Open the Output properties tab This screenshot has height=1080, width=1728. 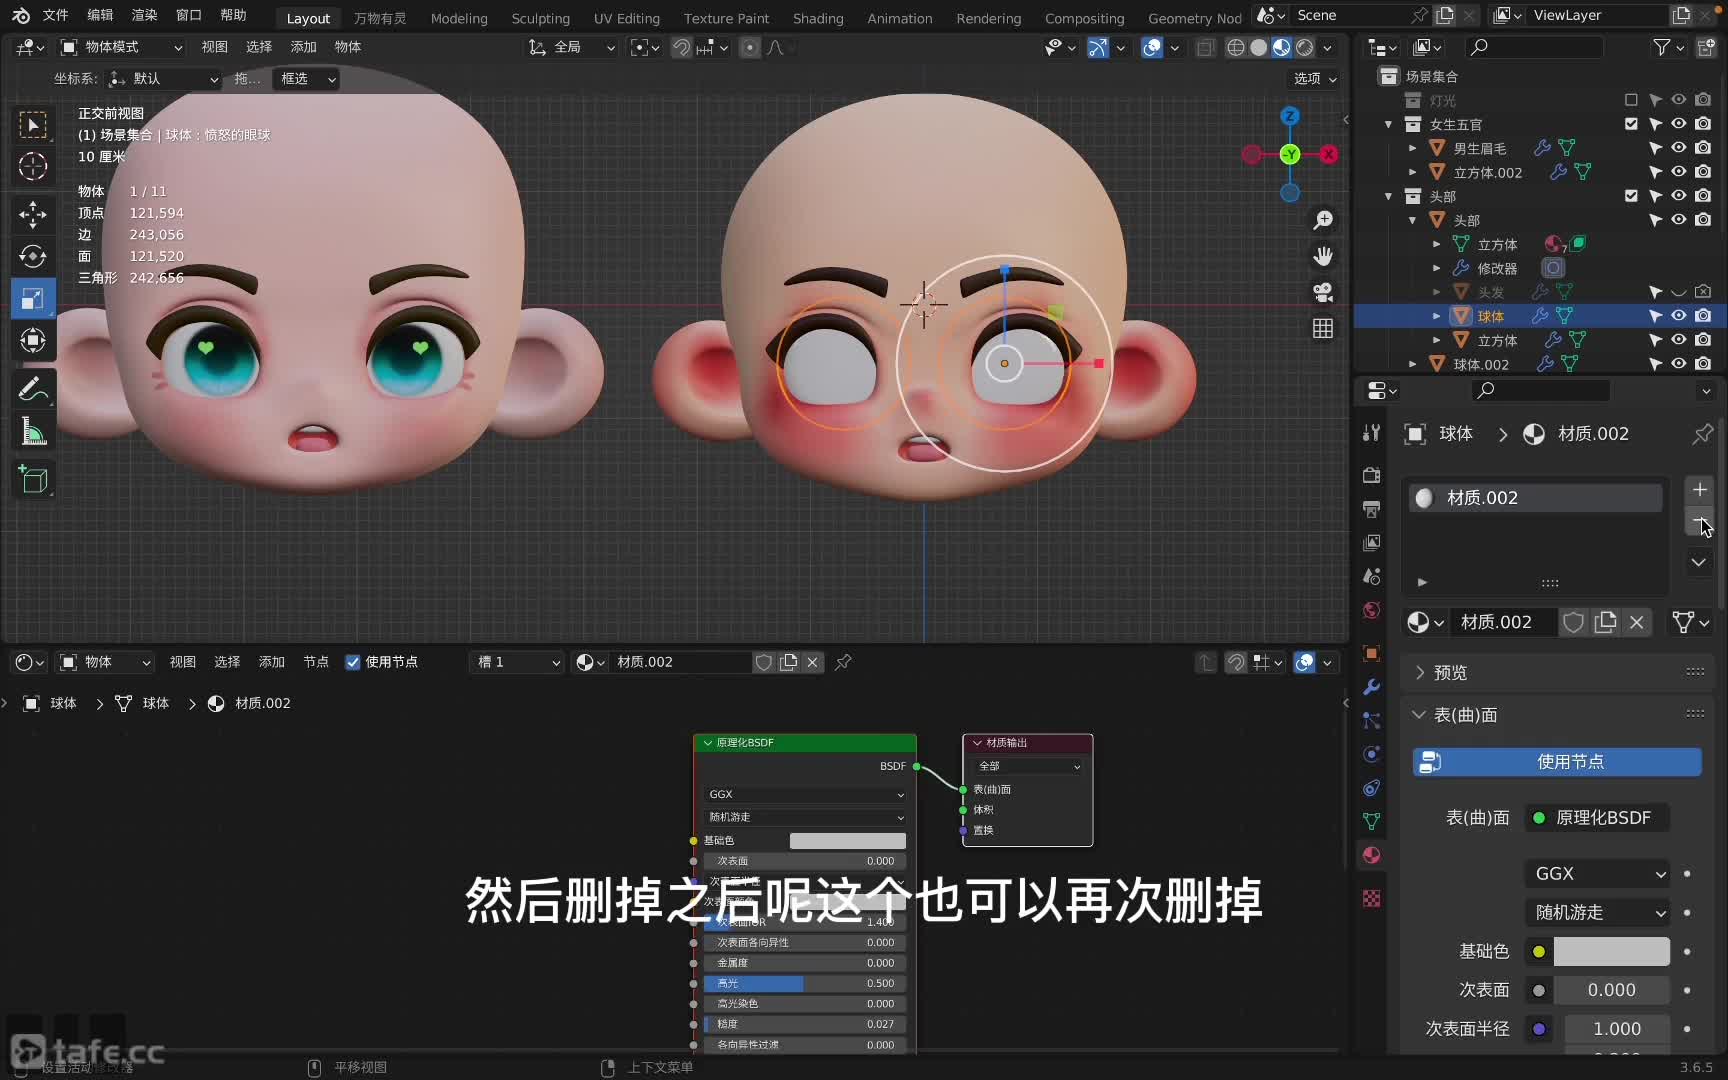point(1372,509)
